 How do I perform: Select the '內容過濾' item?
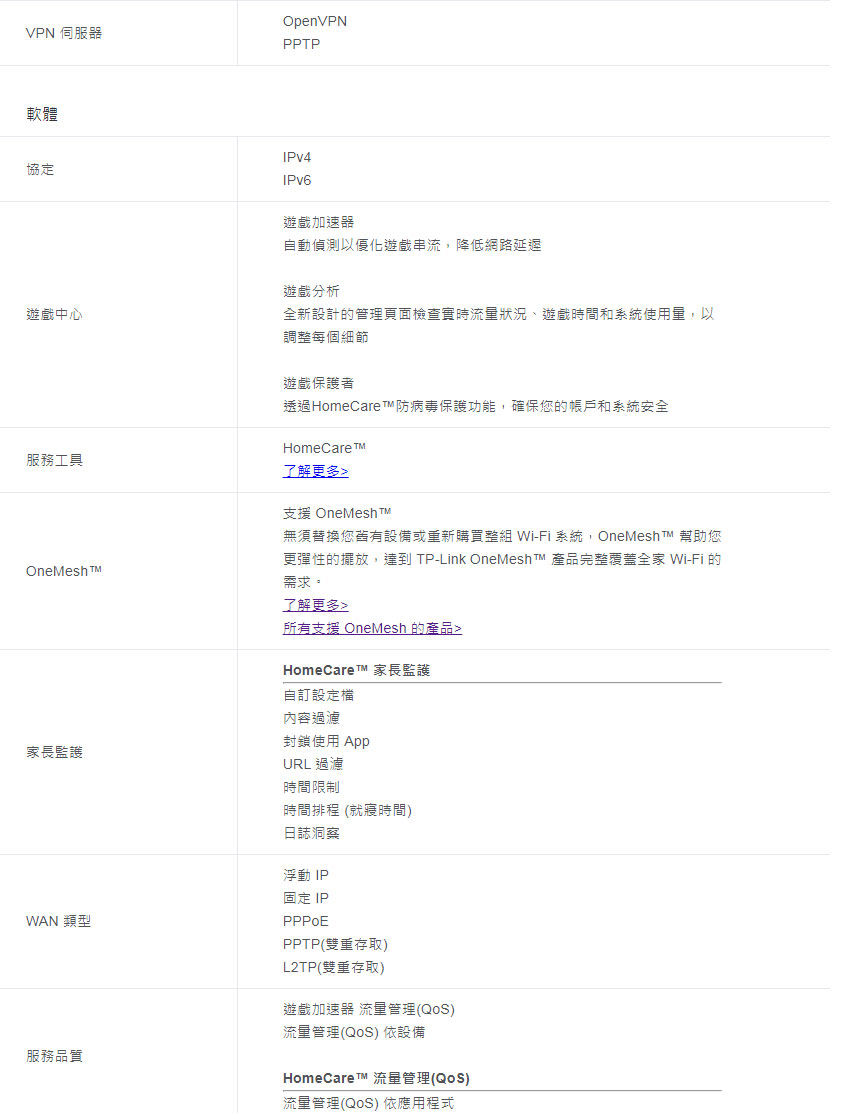[x=312, y=718]
